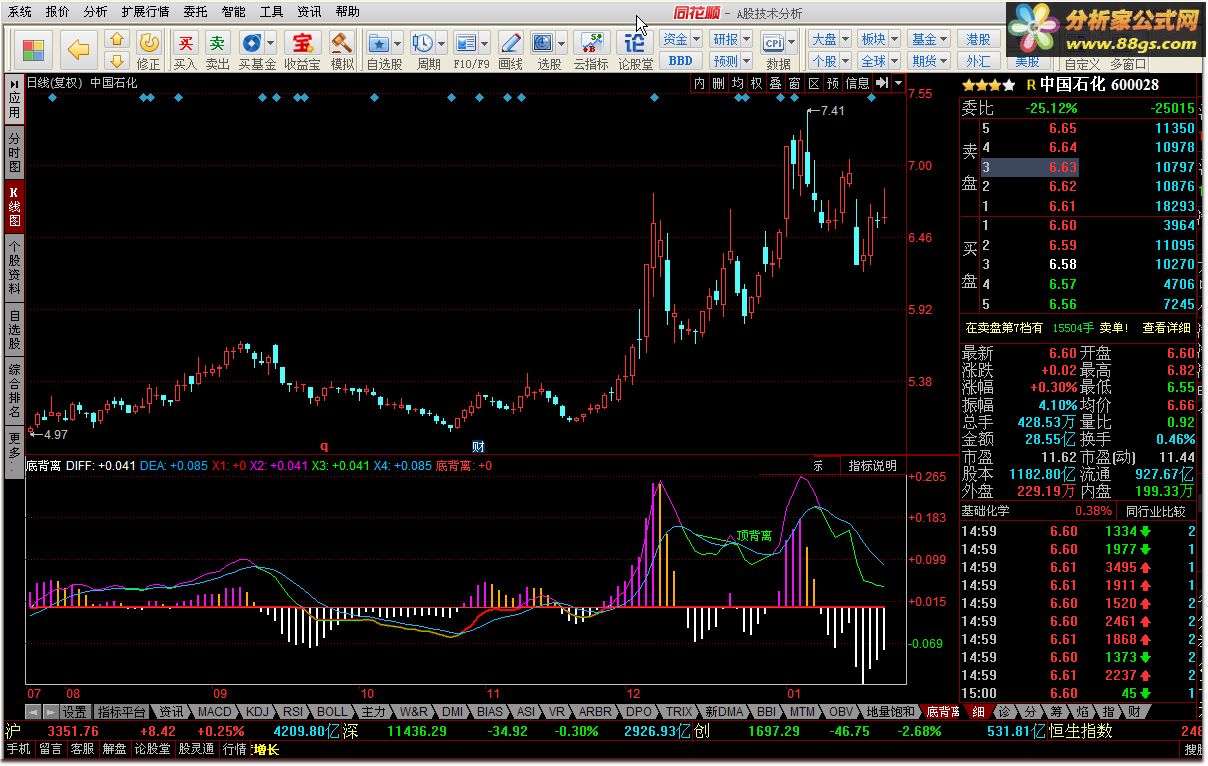The height and width of the screenshot is (766, 1208).
Task: Select the 综合排名 sidebar tab
Action: (14, 391)
